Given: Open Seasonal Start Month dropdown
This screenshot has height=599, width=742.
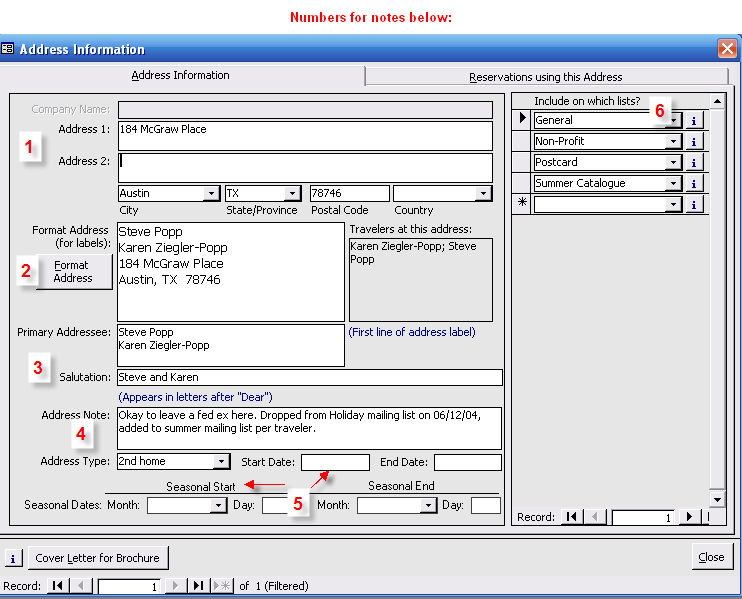Looking at the screenshot, I should [218, 506].
